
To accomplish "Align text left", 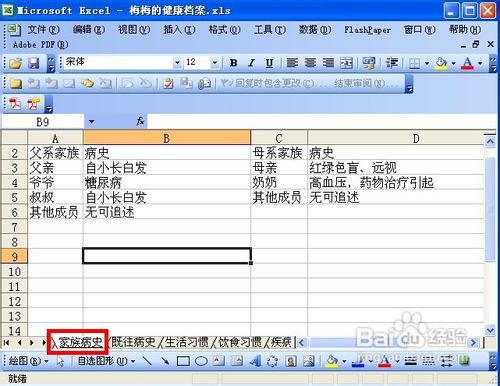I will pos(292,63).
